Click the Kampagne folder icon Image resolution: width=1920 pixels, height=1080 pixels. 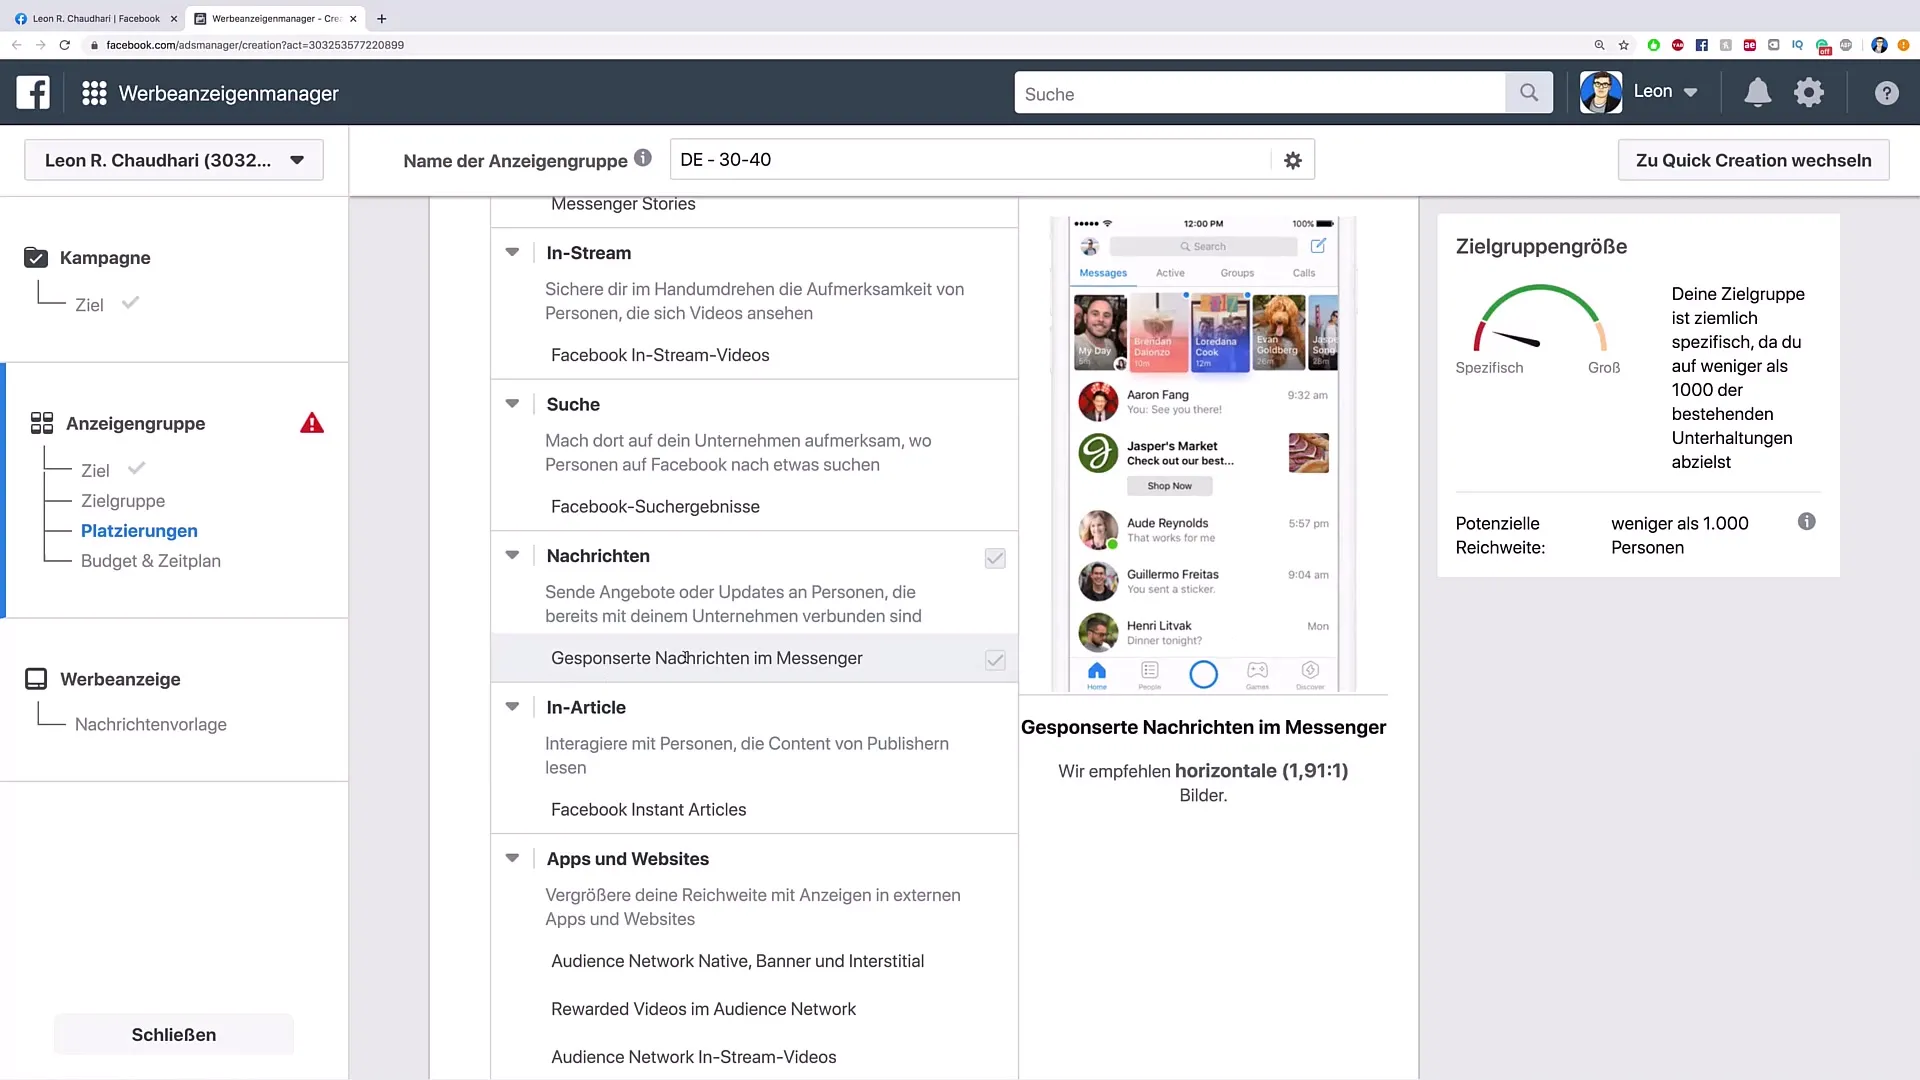coord(36,257)
